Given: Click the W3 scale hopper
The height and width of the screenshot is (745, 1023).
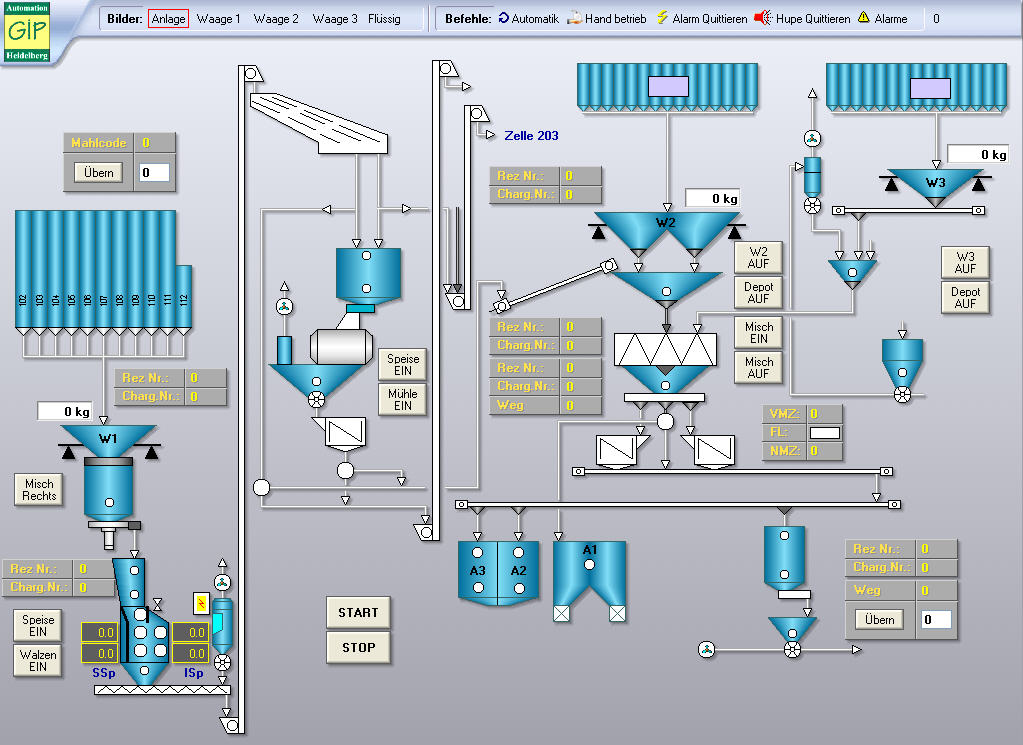Looking at the screenshot, I should tap(935, 185).
